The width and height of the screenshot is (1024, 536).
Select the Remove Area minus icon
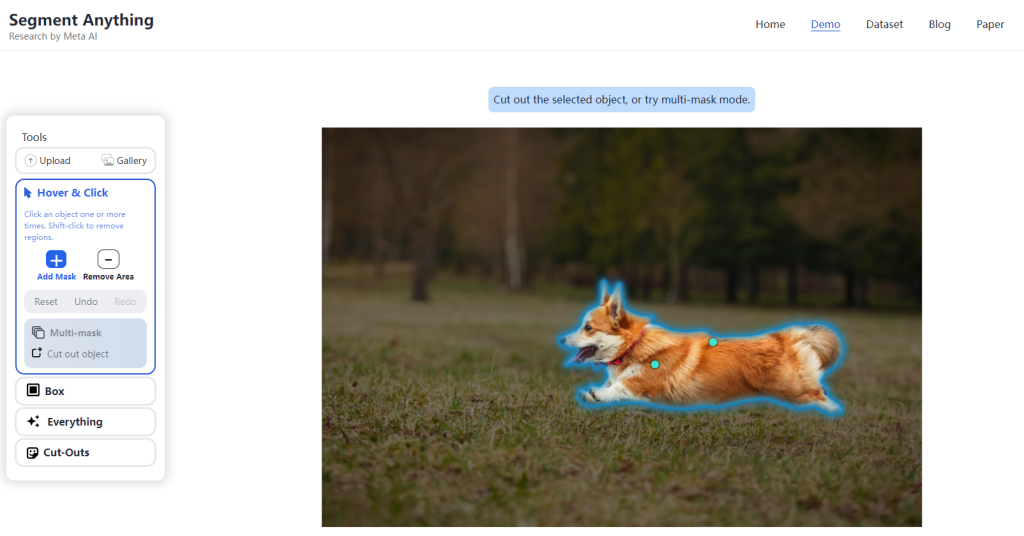tap(108, 259)
